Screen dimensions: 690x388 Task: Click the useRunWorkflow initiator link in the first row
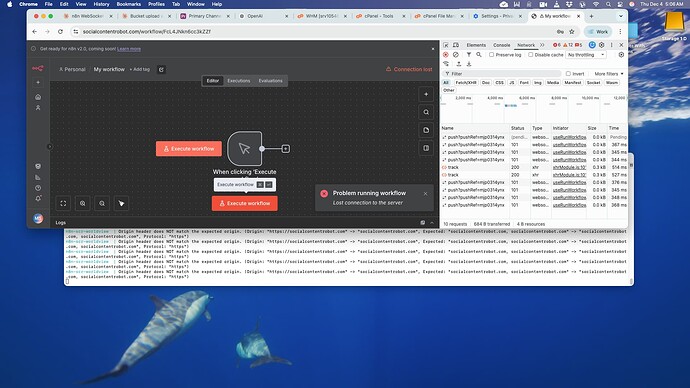[x=569, y=137]
